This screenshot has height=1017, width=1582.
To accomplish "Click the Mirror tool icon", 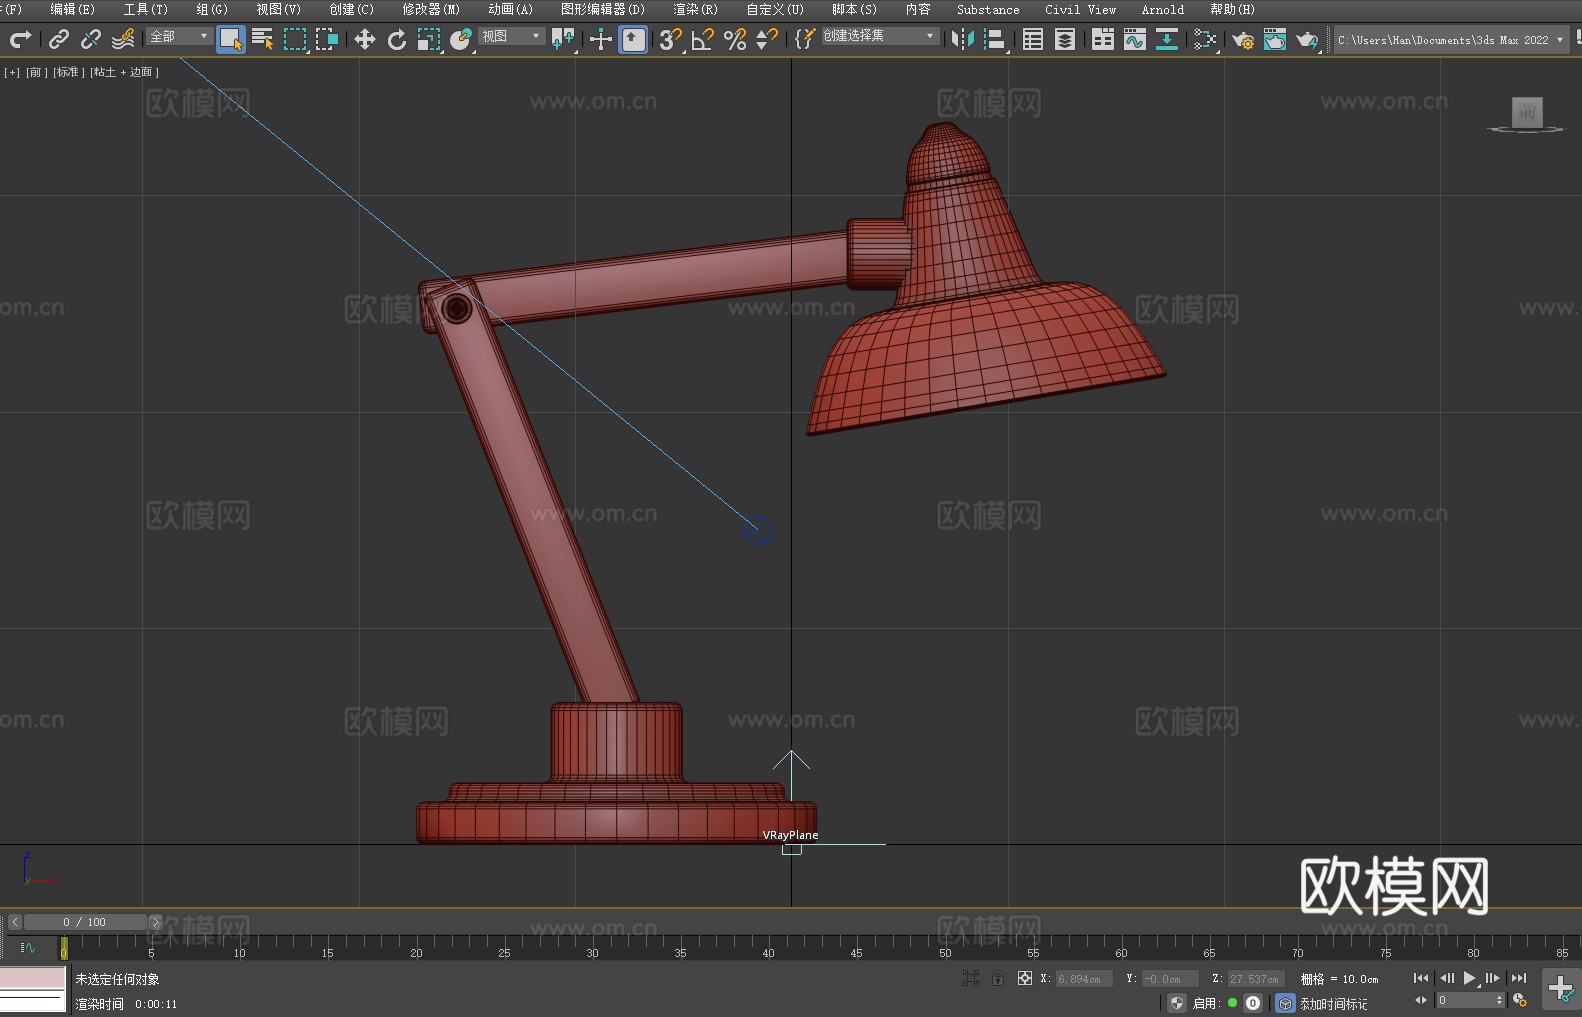I will [962, 40].
